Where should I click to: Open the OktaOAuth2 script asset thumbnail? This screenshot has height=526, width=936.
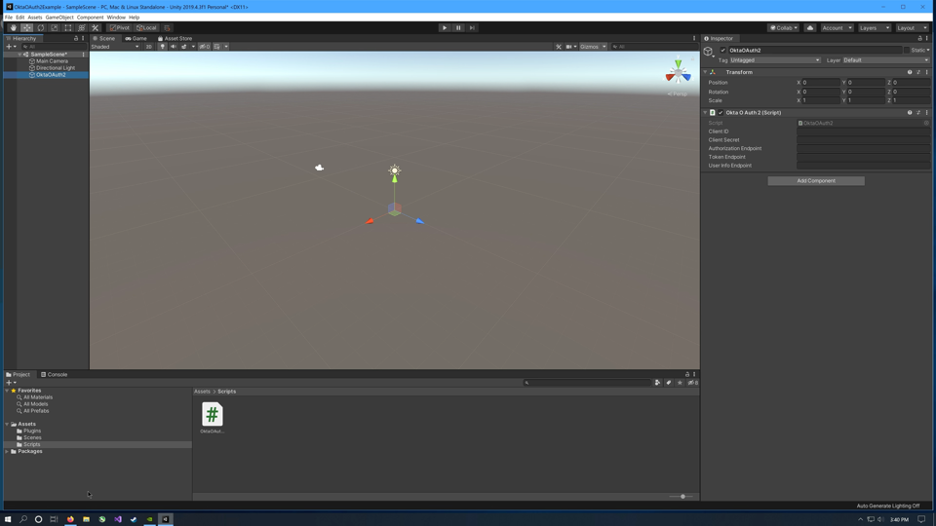pos(212,414)
